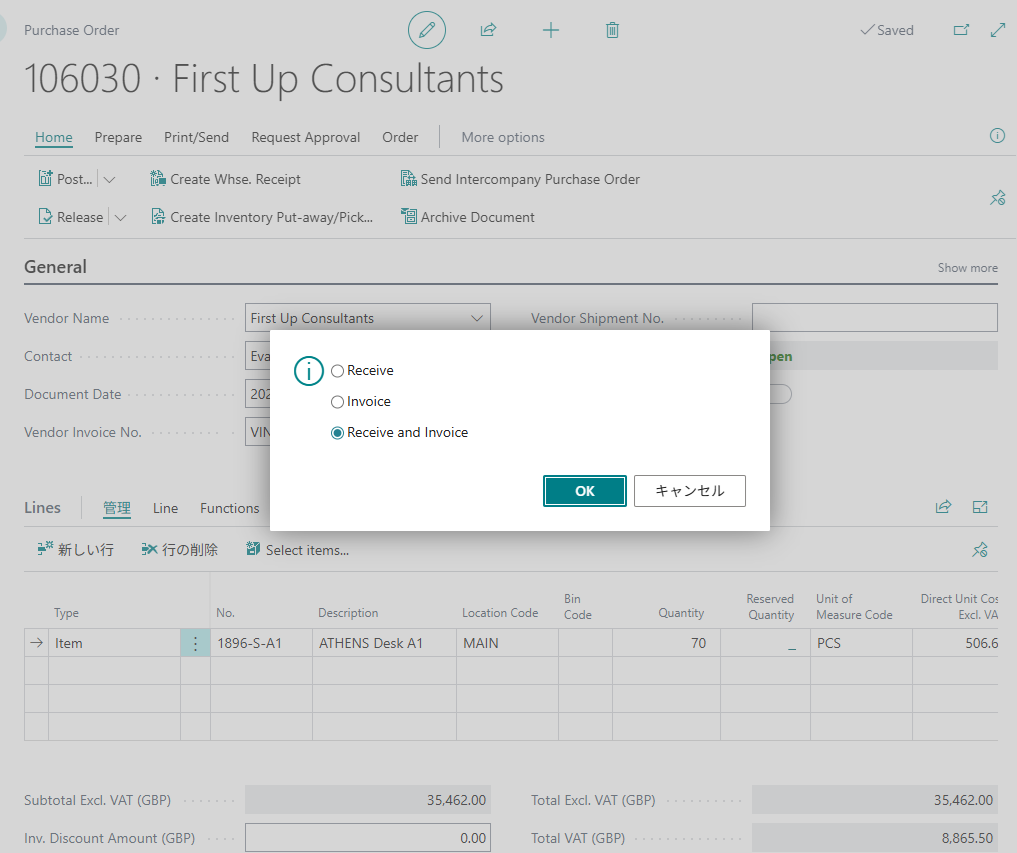Open the Request Approval tab
This screenshot has height=853, width=1017.
305,137
